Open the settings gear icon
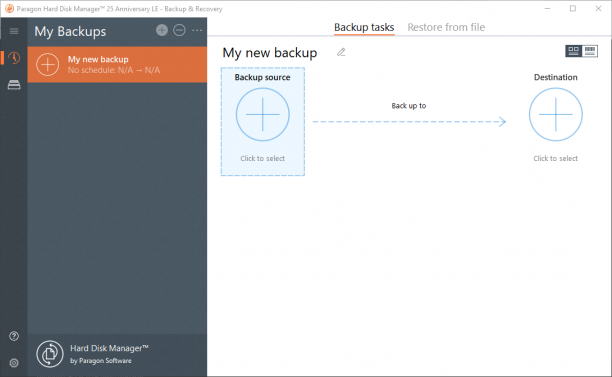The height and width of the screenshot is (377, 612). pos(14,363)
